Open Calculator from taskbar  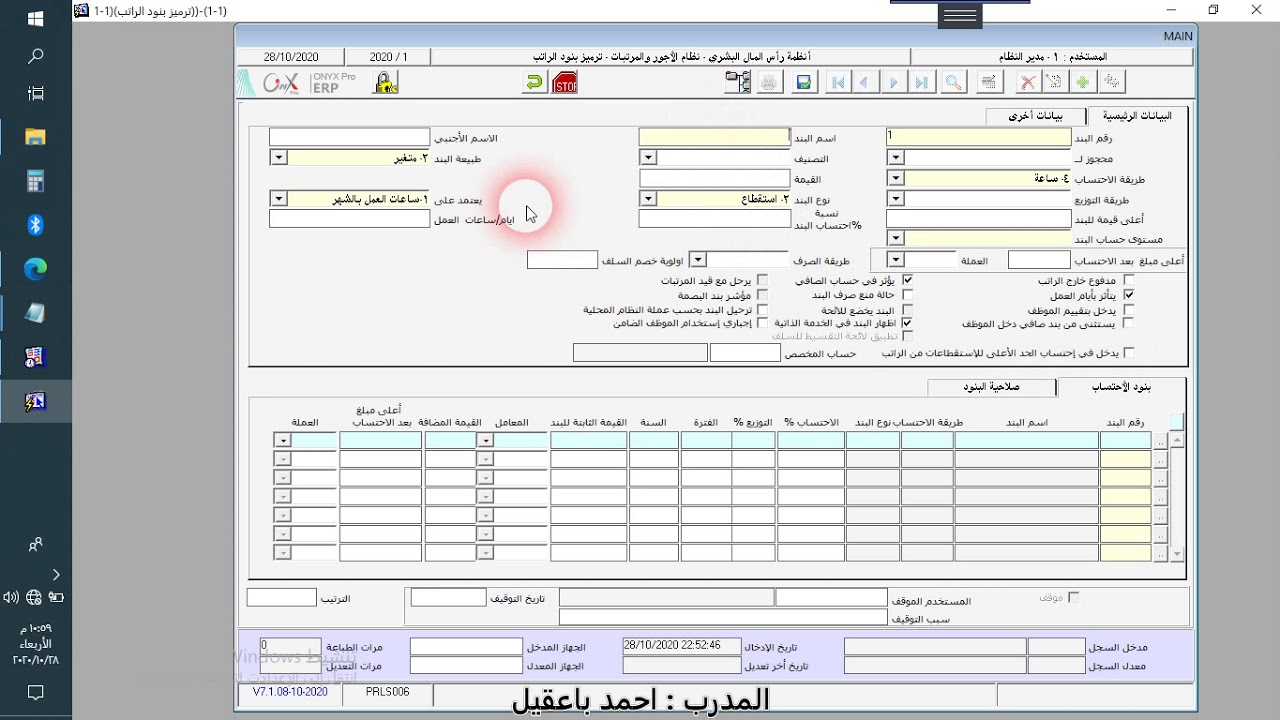(35, 181)
